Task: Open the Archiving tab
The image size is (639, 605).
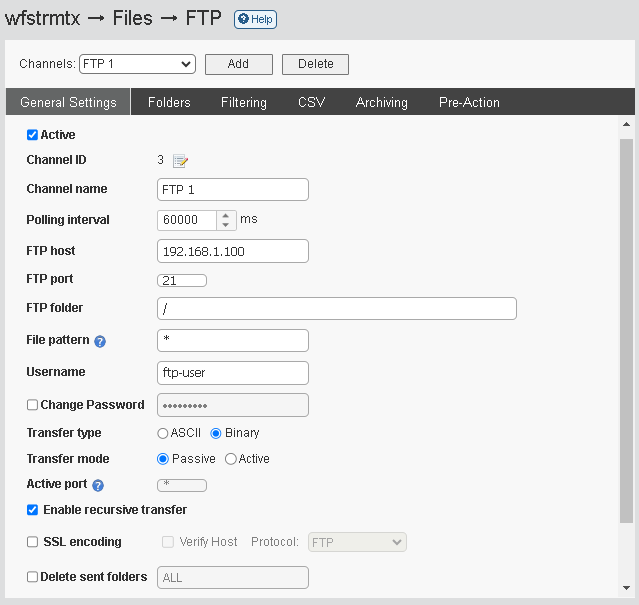Action: pyautogui.click(x=381, y=102)
